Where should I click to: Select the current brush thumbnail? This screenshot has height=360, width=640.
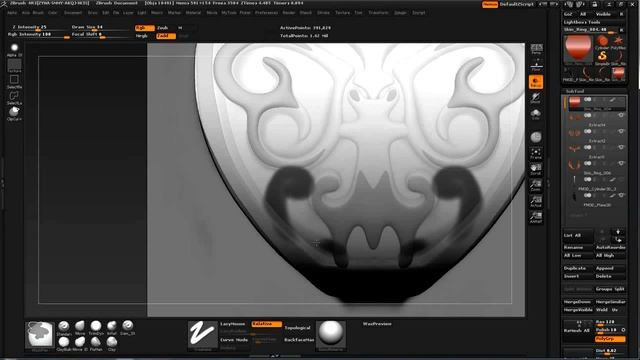pyautogui.click(x=39, y=335)
